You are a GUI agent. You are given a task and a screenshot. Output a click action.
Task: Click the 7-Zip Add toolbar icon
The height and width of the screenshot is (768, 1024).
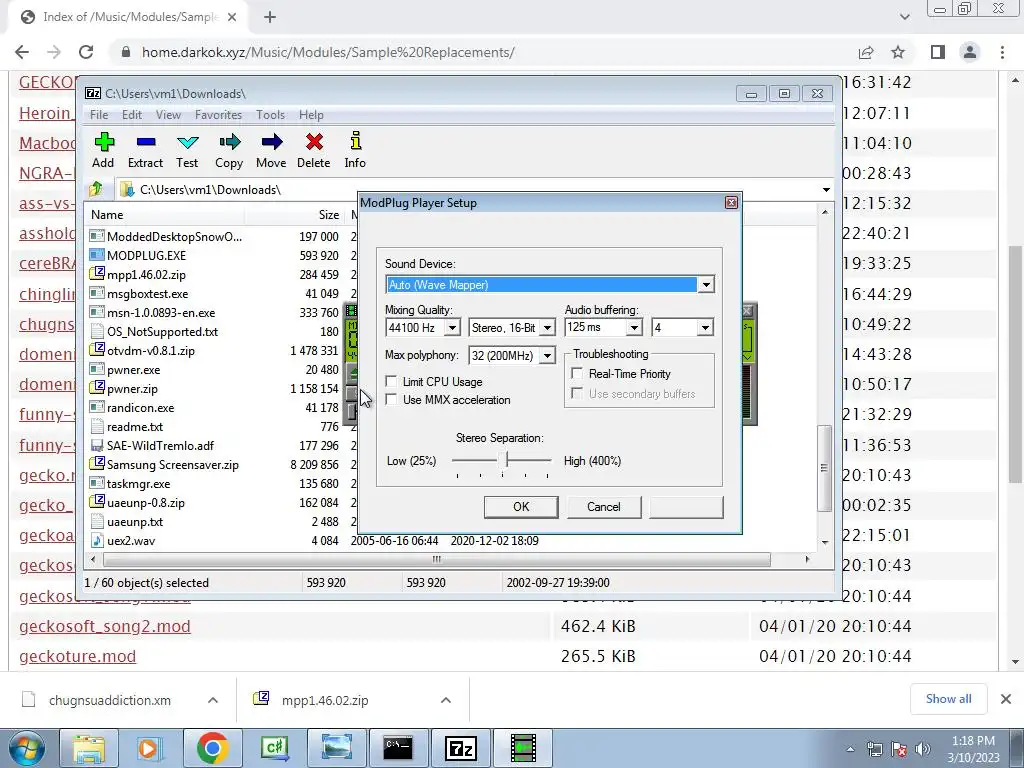tap(103, 150)
